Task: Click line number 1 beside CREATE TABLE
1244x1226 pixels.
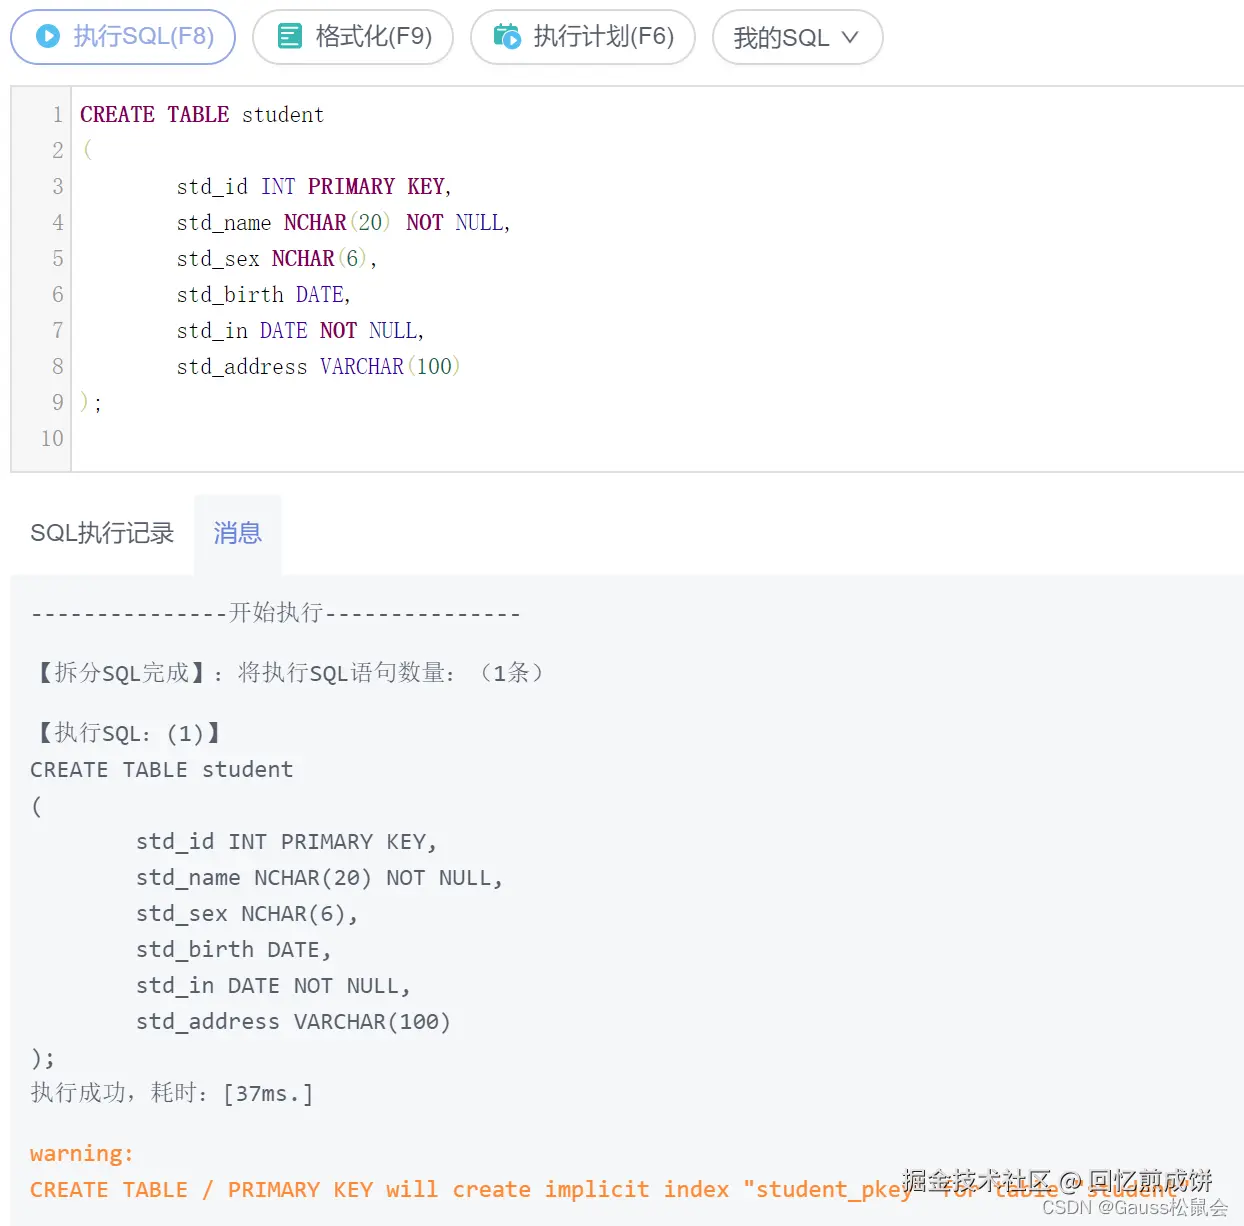Action: coord(56,114)
